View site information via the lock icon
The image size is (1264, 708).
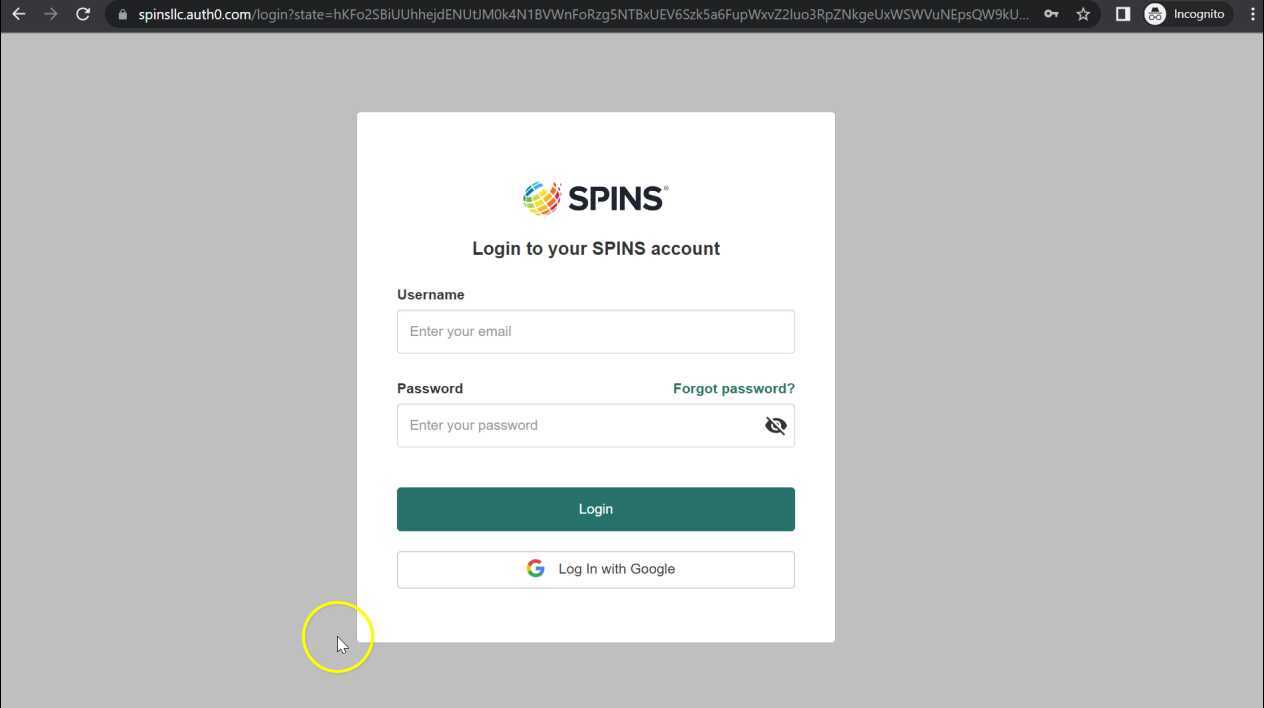[123, 15]
